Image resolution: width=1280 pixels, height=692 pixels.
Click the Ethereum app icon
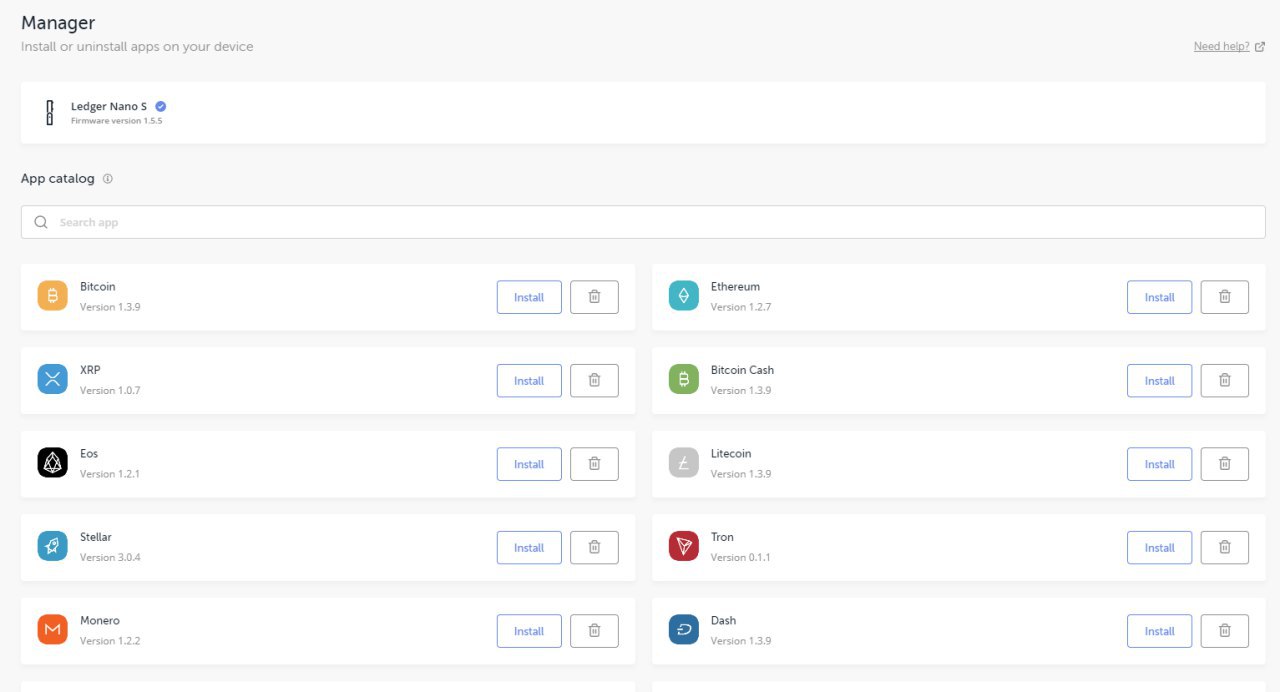(x=684, y=296)
